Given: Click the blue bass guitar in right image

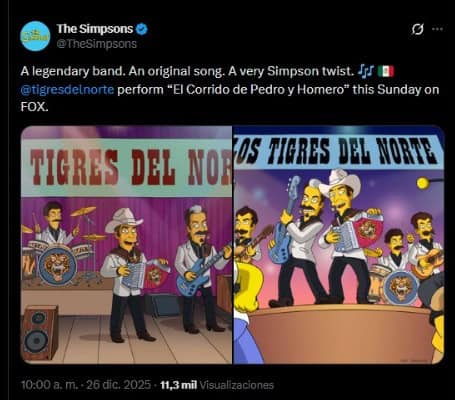Looking at the screenshot, I should [x=282, y=220].
